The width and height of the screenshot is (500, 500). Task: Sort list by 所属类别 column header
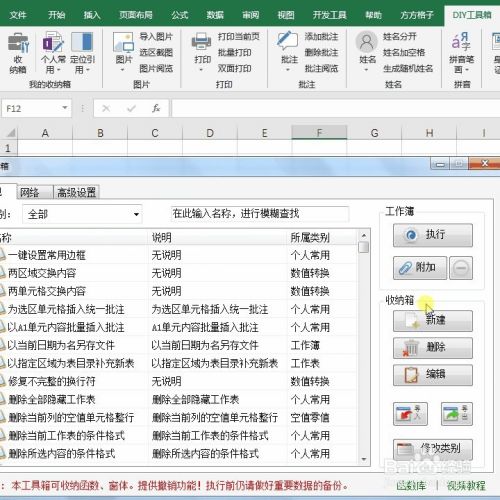(322, 238)
